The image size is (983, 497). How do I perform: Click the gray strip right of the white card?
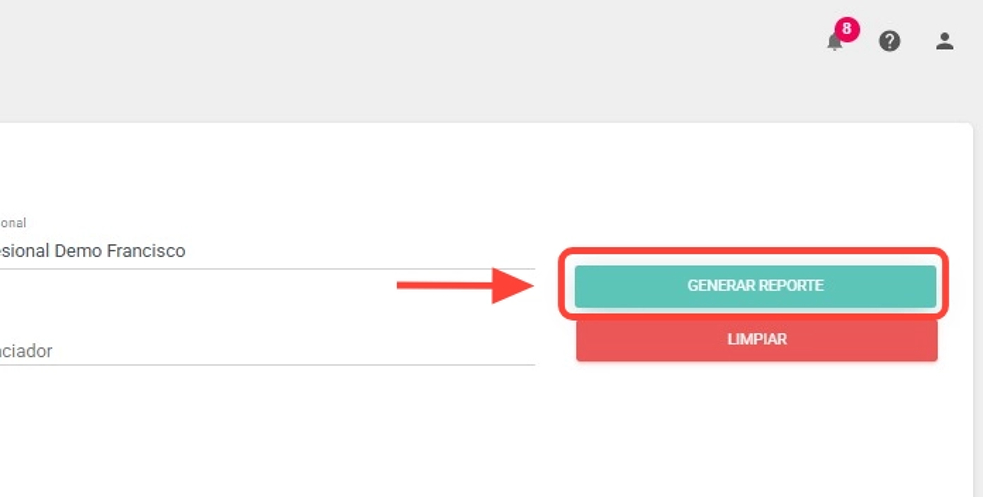pyautogui.click(x=978, y=300)
